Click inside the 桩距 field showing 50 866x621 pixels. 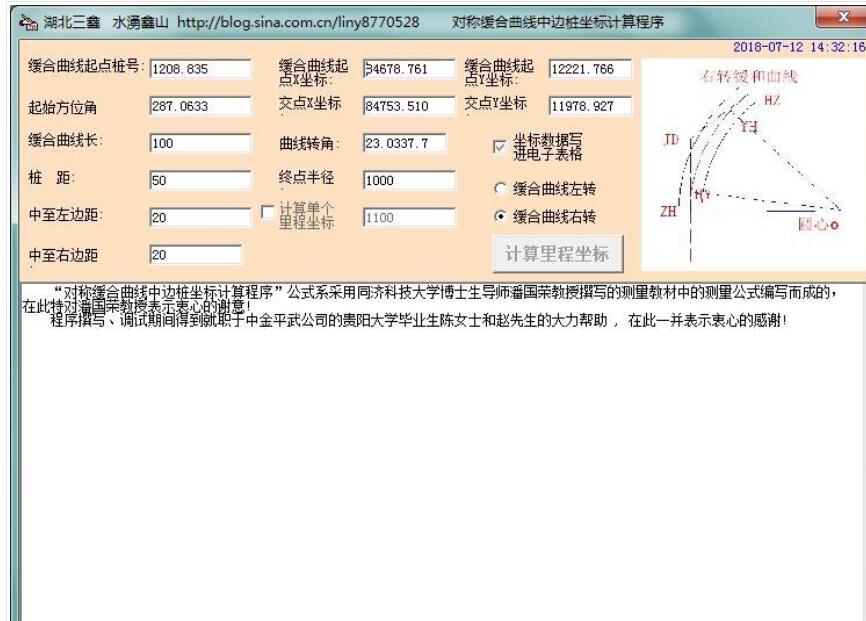(x=200, y=178)
